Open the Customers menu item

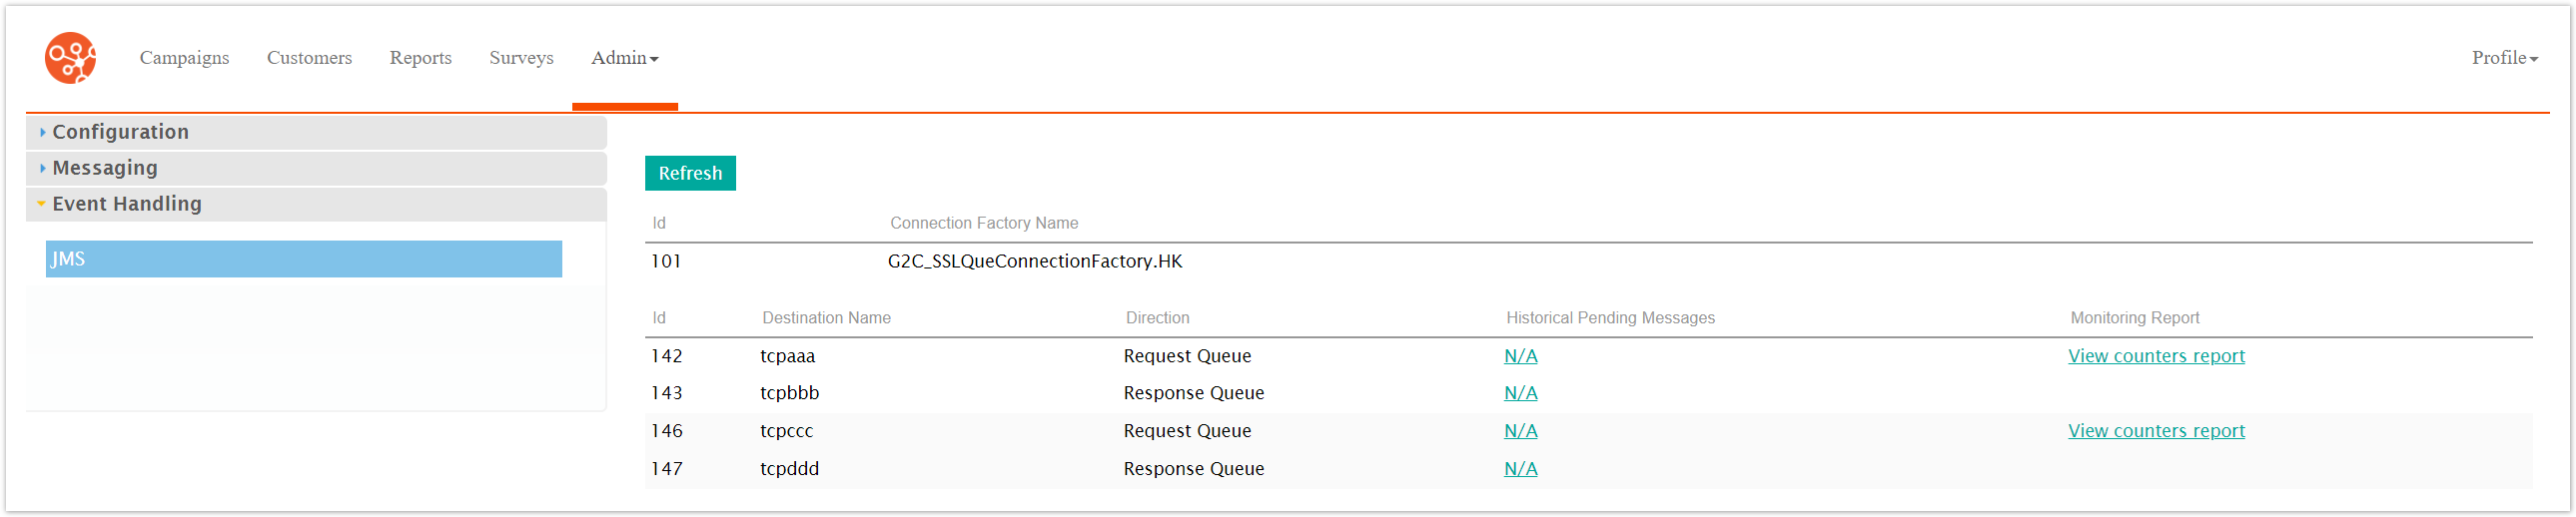coord(309,58)
